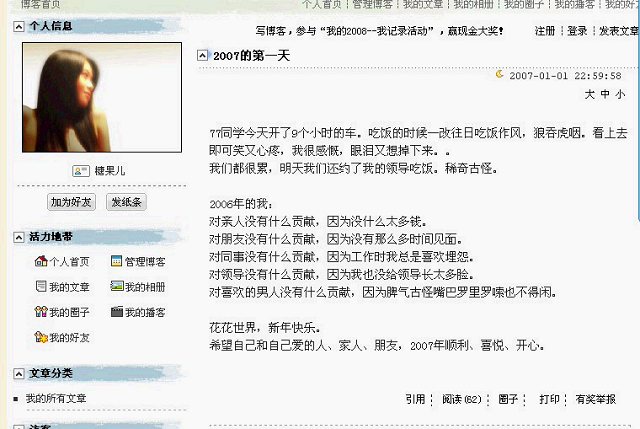This screenshot has width=640, height=429.
Task: Click the profile card icon beside 糖果儿
Action: click(x=81, y=171)
